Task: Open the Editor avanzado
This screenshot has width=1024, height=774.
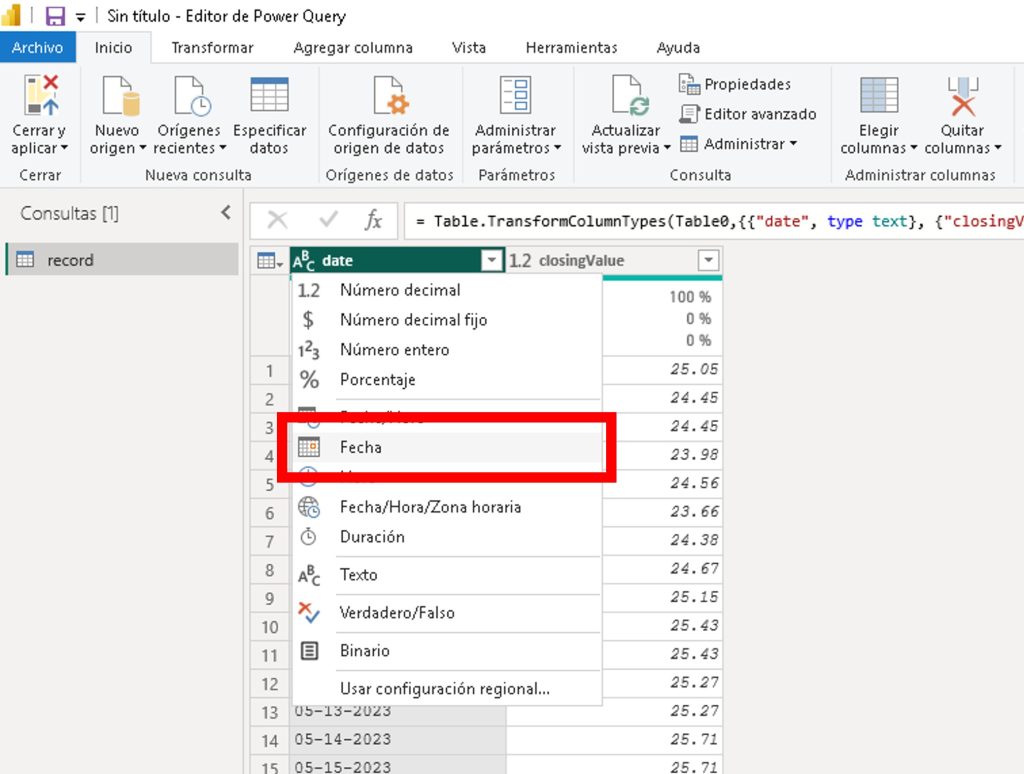Action: coord(749,114)
